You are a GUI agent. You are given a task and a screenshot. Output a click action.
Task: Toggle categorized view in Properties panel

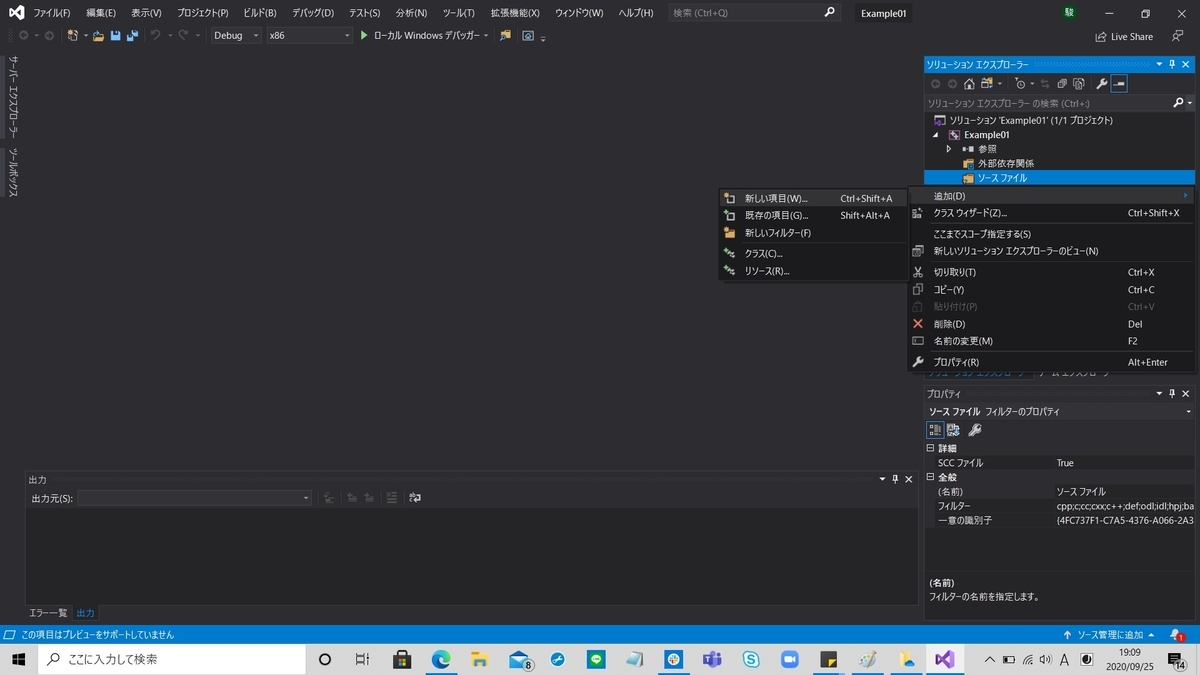pos(935,430)
